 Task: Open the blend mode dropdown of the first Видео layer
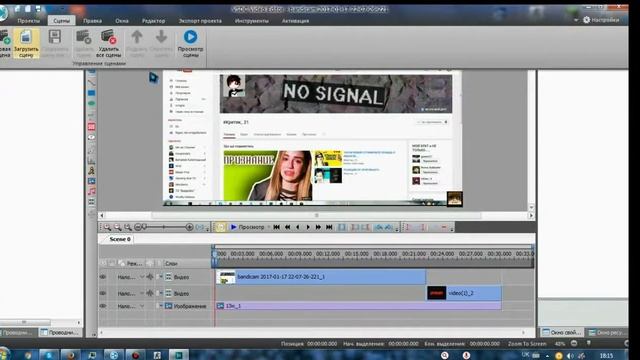tap(142, 277)
